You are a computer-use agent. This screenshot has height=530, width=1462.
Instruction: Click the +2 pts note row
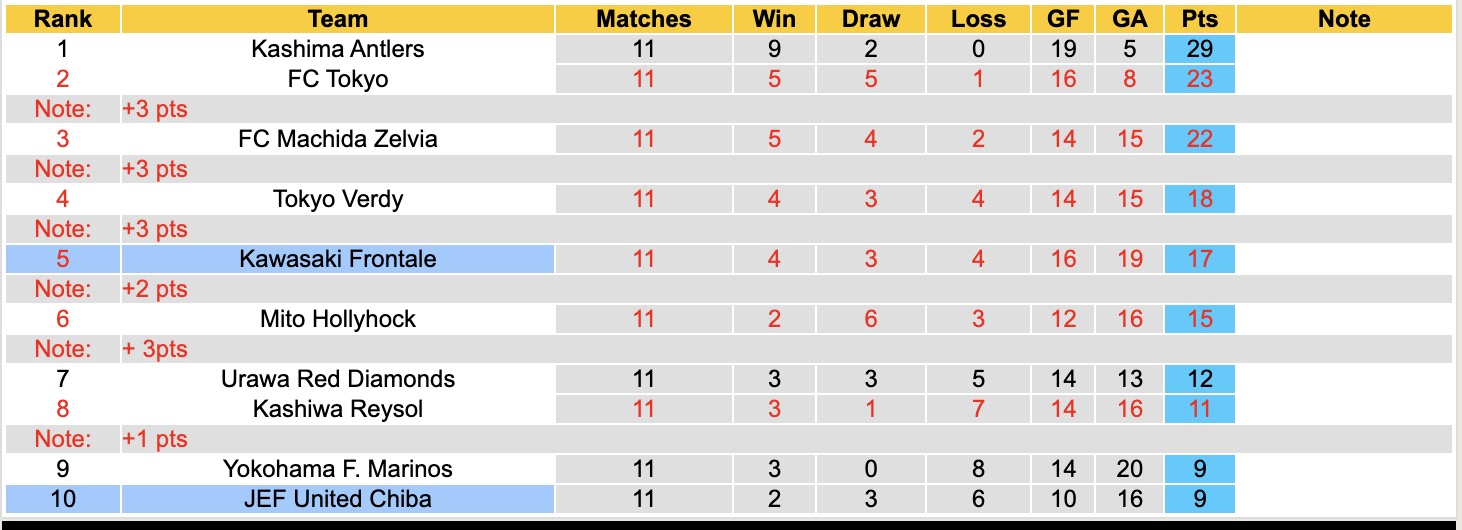tap(155, 289)
